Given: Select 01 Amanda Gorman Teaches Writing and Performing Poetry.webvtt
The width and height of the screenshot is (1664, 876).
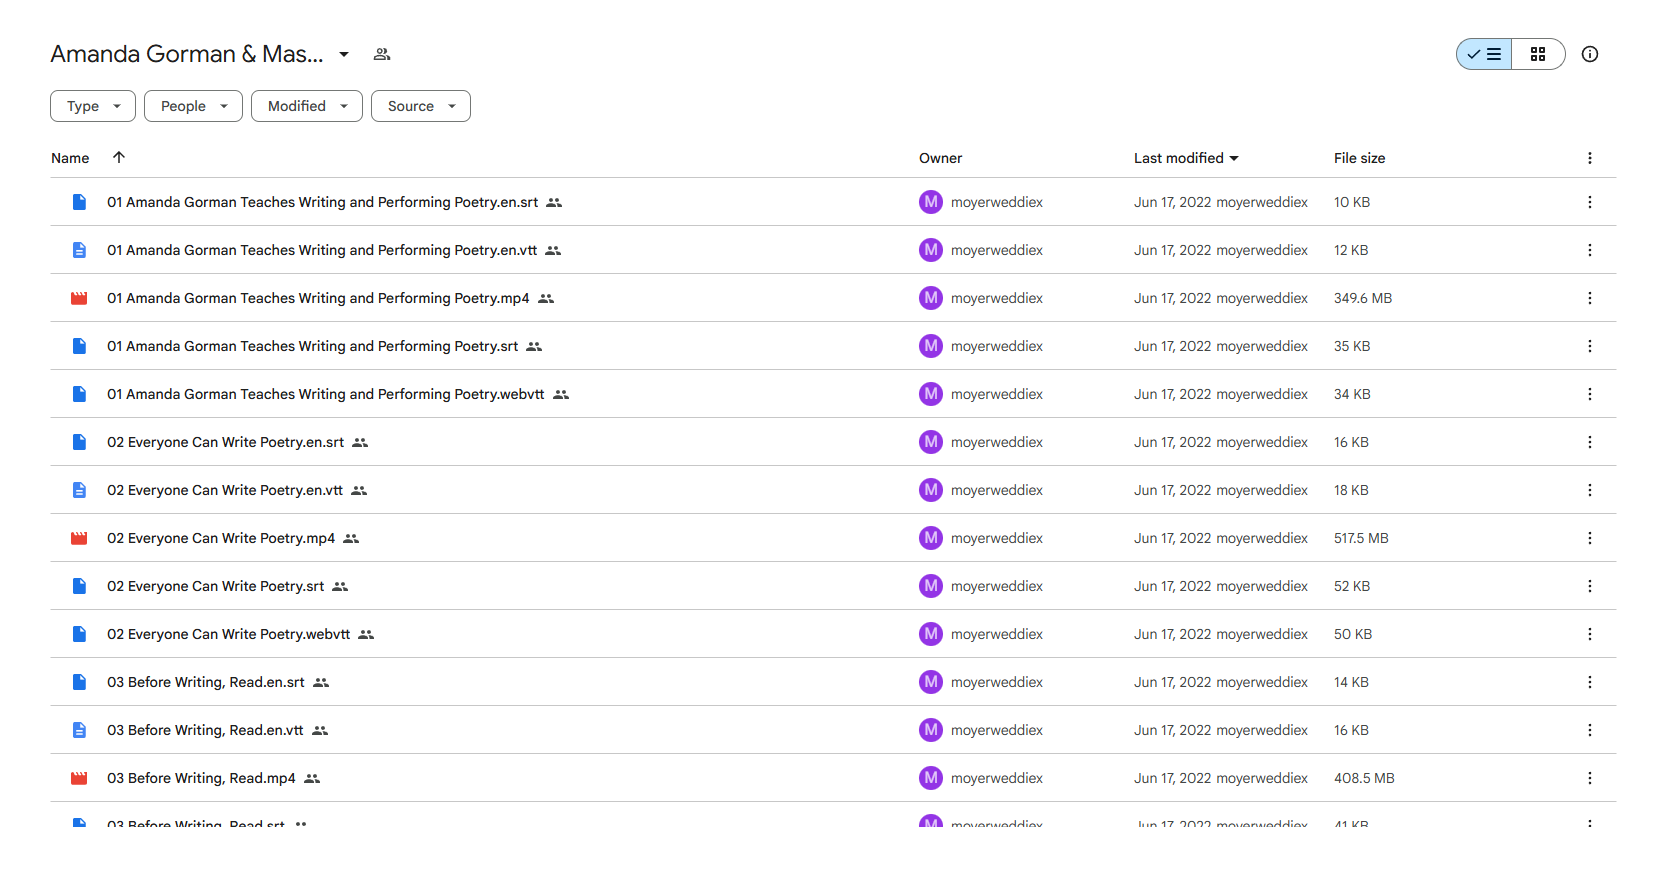Looking at the screenshot, I should coord(833,394).
